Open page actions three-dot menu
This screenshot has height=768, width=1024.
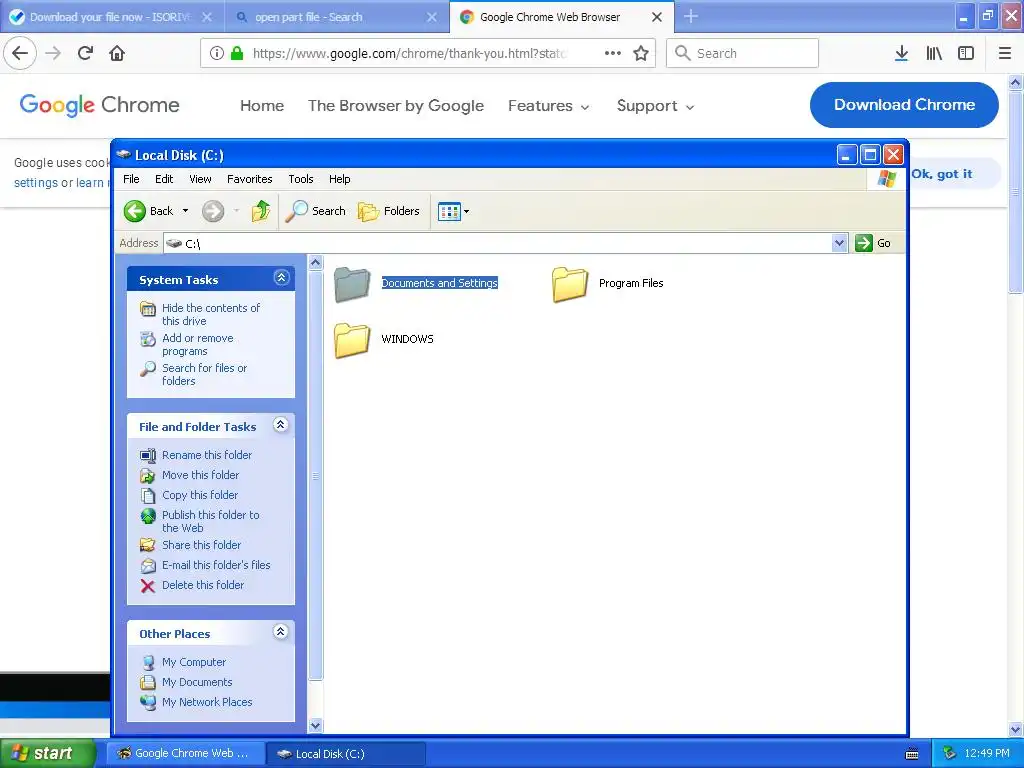point(613,53)
